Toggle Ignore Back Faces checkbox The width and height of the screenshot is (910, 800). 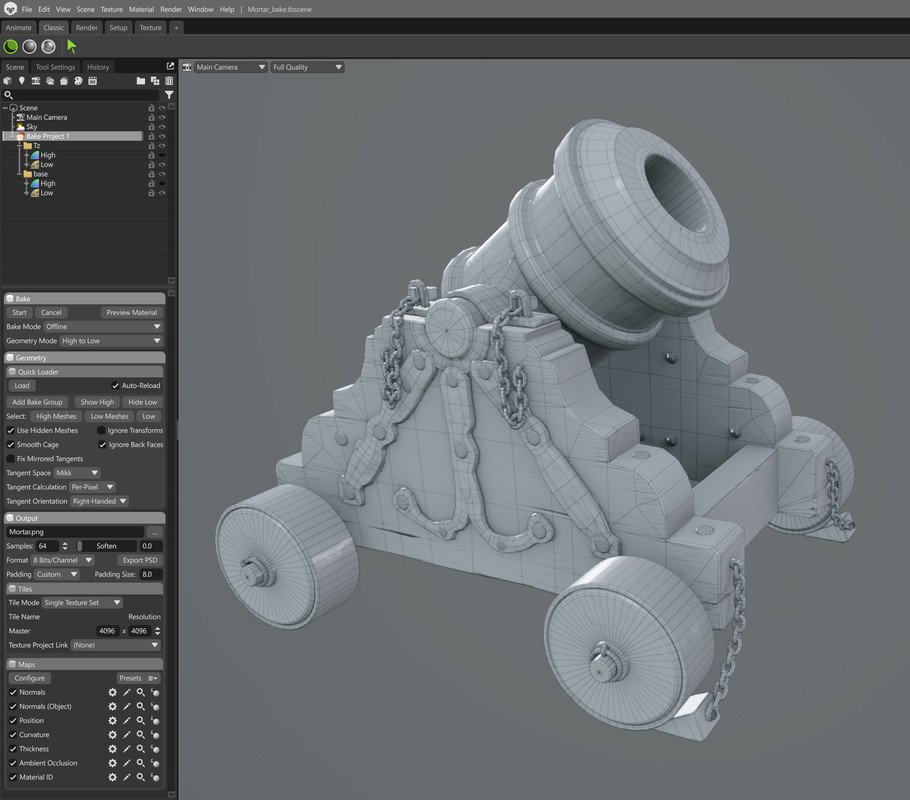pos(102,445)
